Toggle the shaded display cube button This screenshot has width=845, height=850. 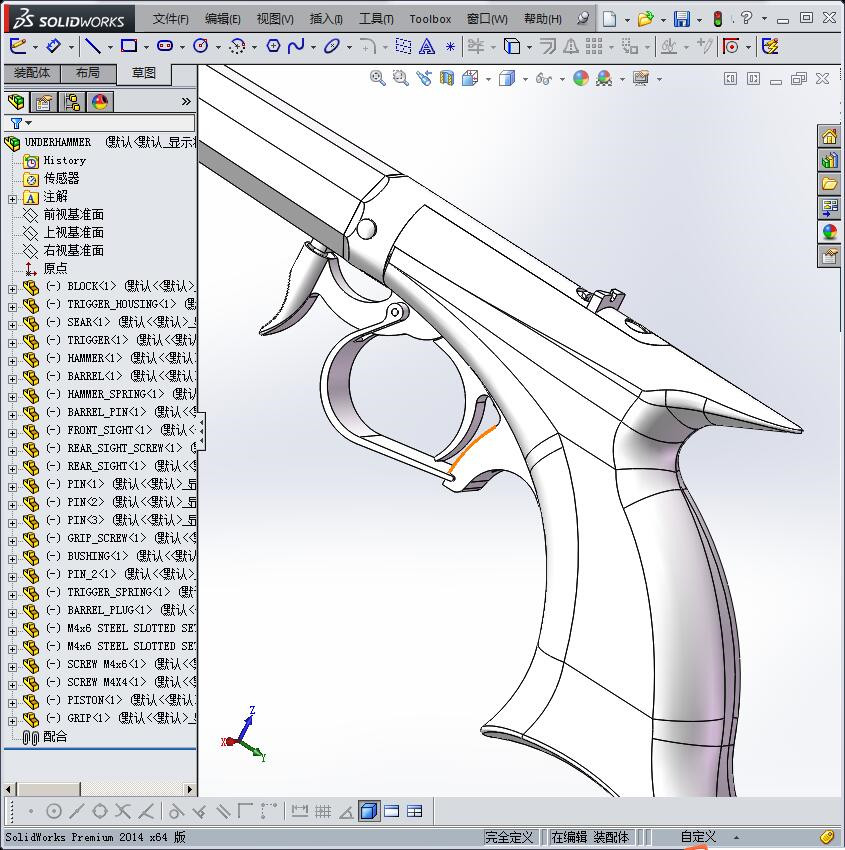coord(369,812)
